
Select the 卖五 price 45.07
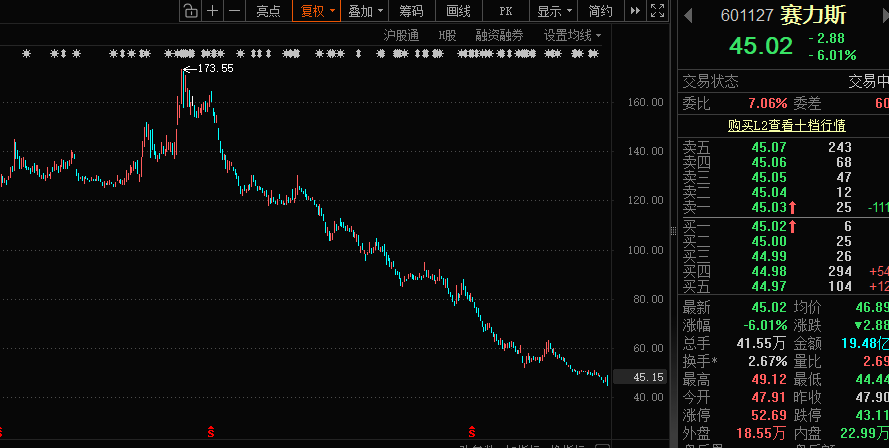(769, 147)
